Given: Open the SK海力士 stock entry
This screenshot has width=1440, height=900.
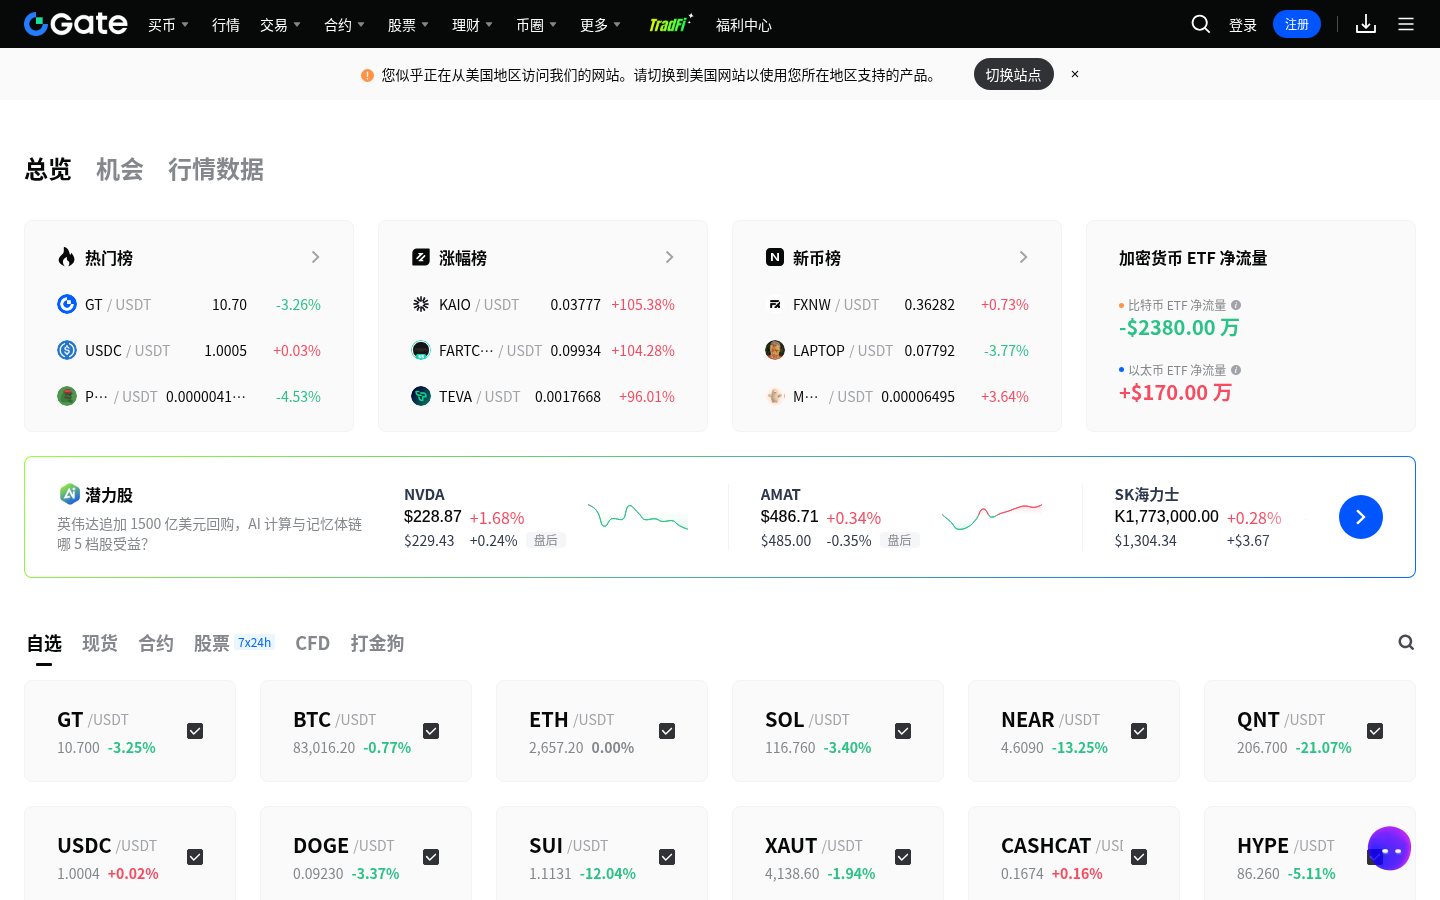Looking at the screenshot, I should 1198,517.
